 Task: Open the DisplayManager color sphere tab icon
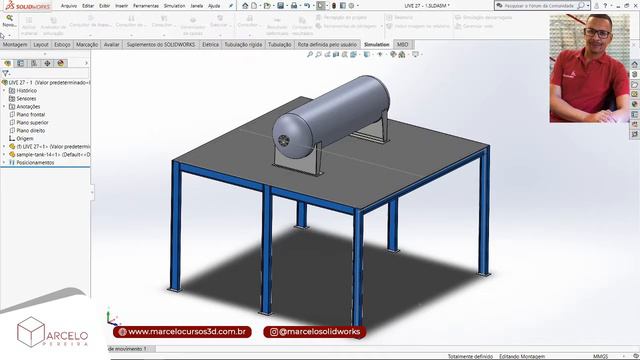point(61,63)
